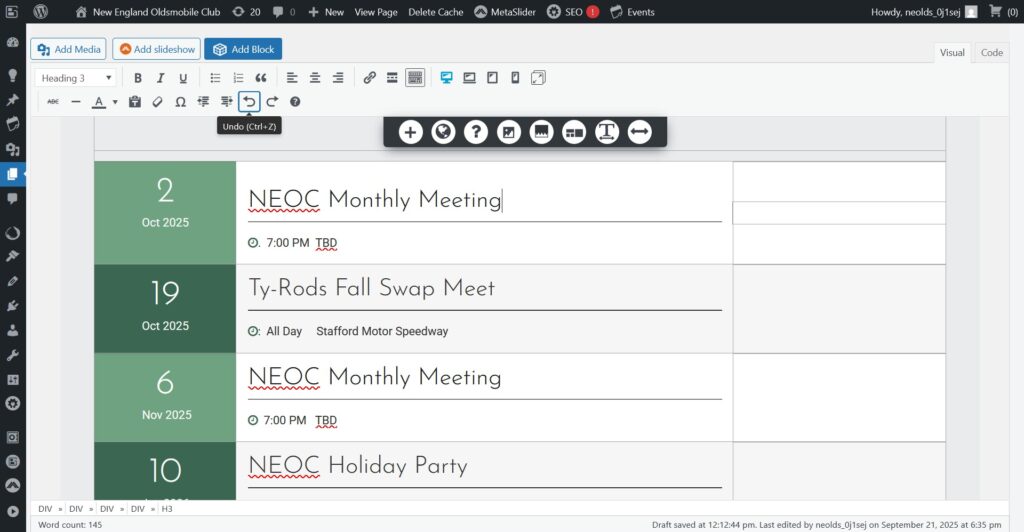Click the Add Block button
1024x532 pixels.
(x=243, y=49)
